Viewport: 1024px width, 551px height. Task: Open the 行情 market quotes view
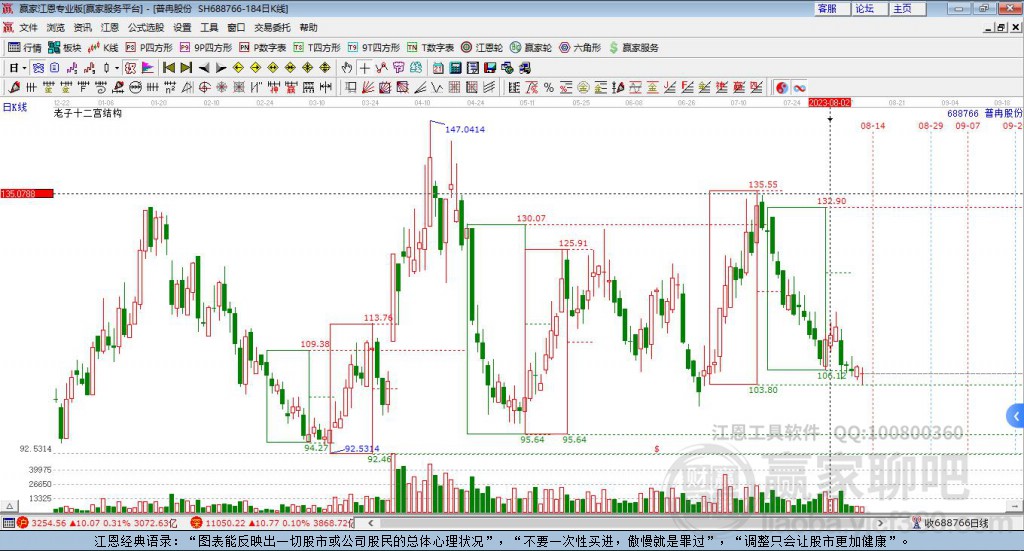pyautogui.click(x=24, y=48)
